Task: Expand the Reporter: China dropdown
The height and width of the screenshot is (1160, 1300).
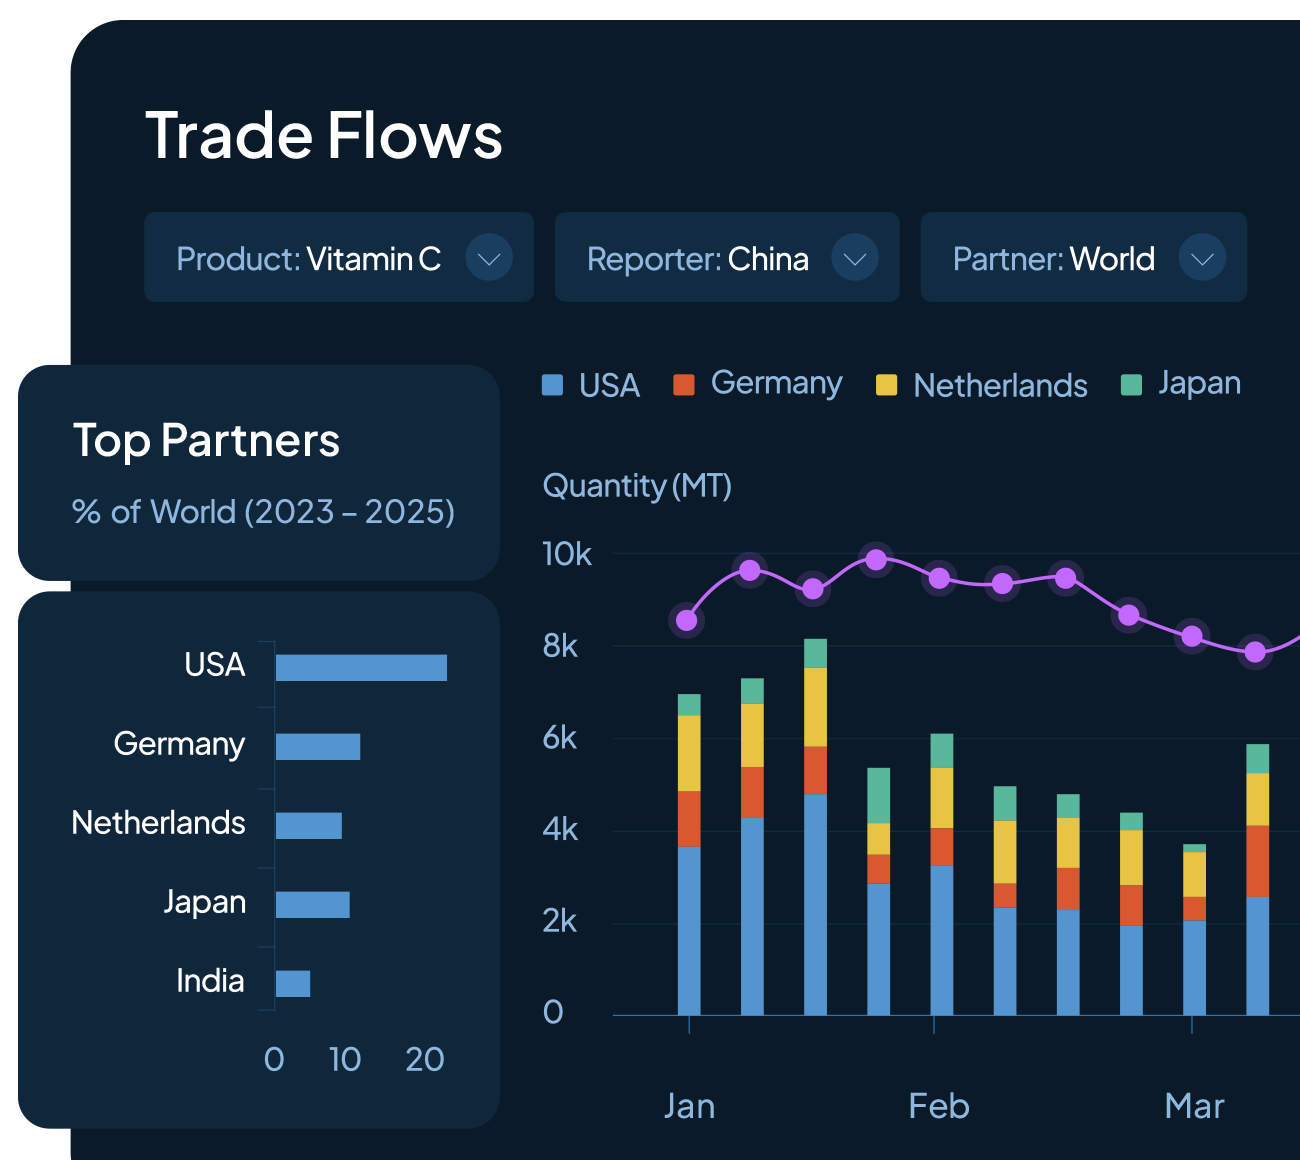Action: tap(726, 258)
